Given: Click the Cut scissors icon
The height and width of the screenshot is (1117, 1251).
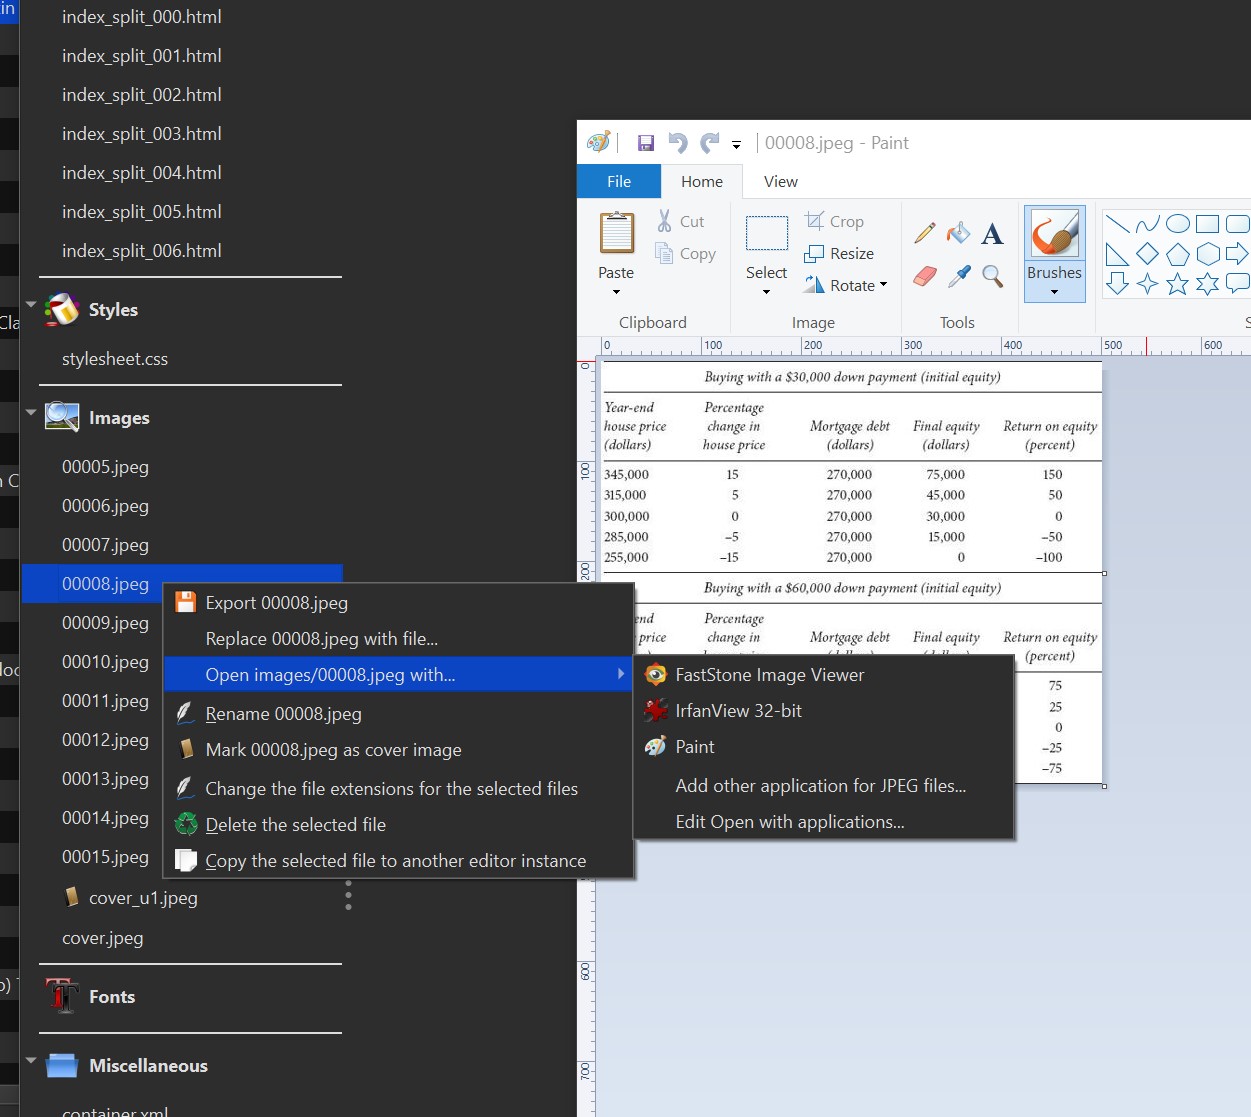Looking at the screenshot, I should (x=665, y=221).
